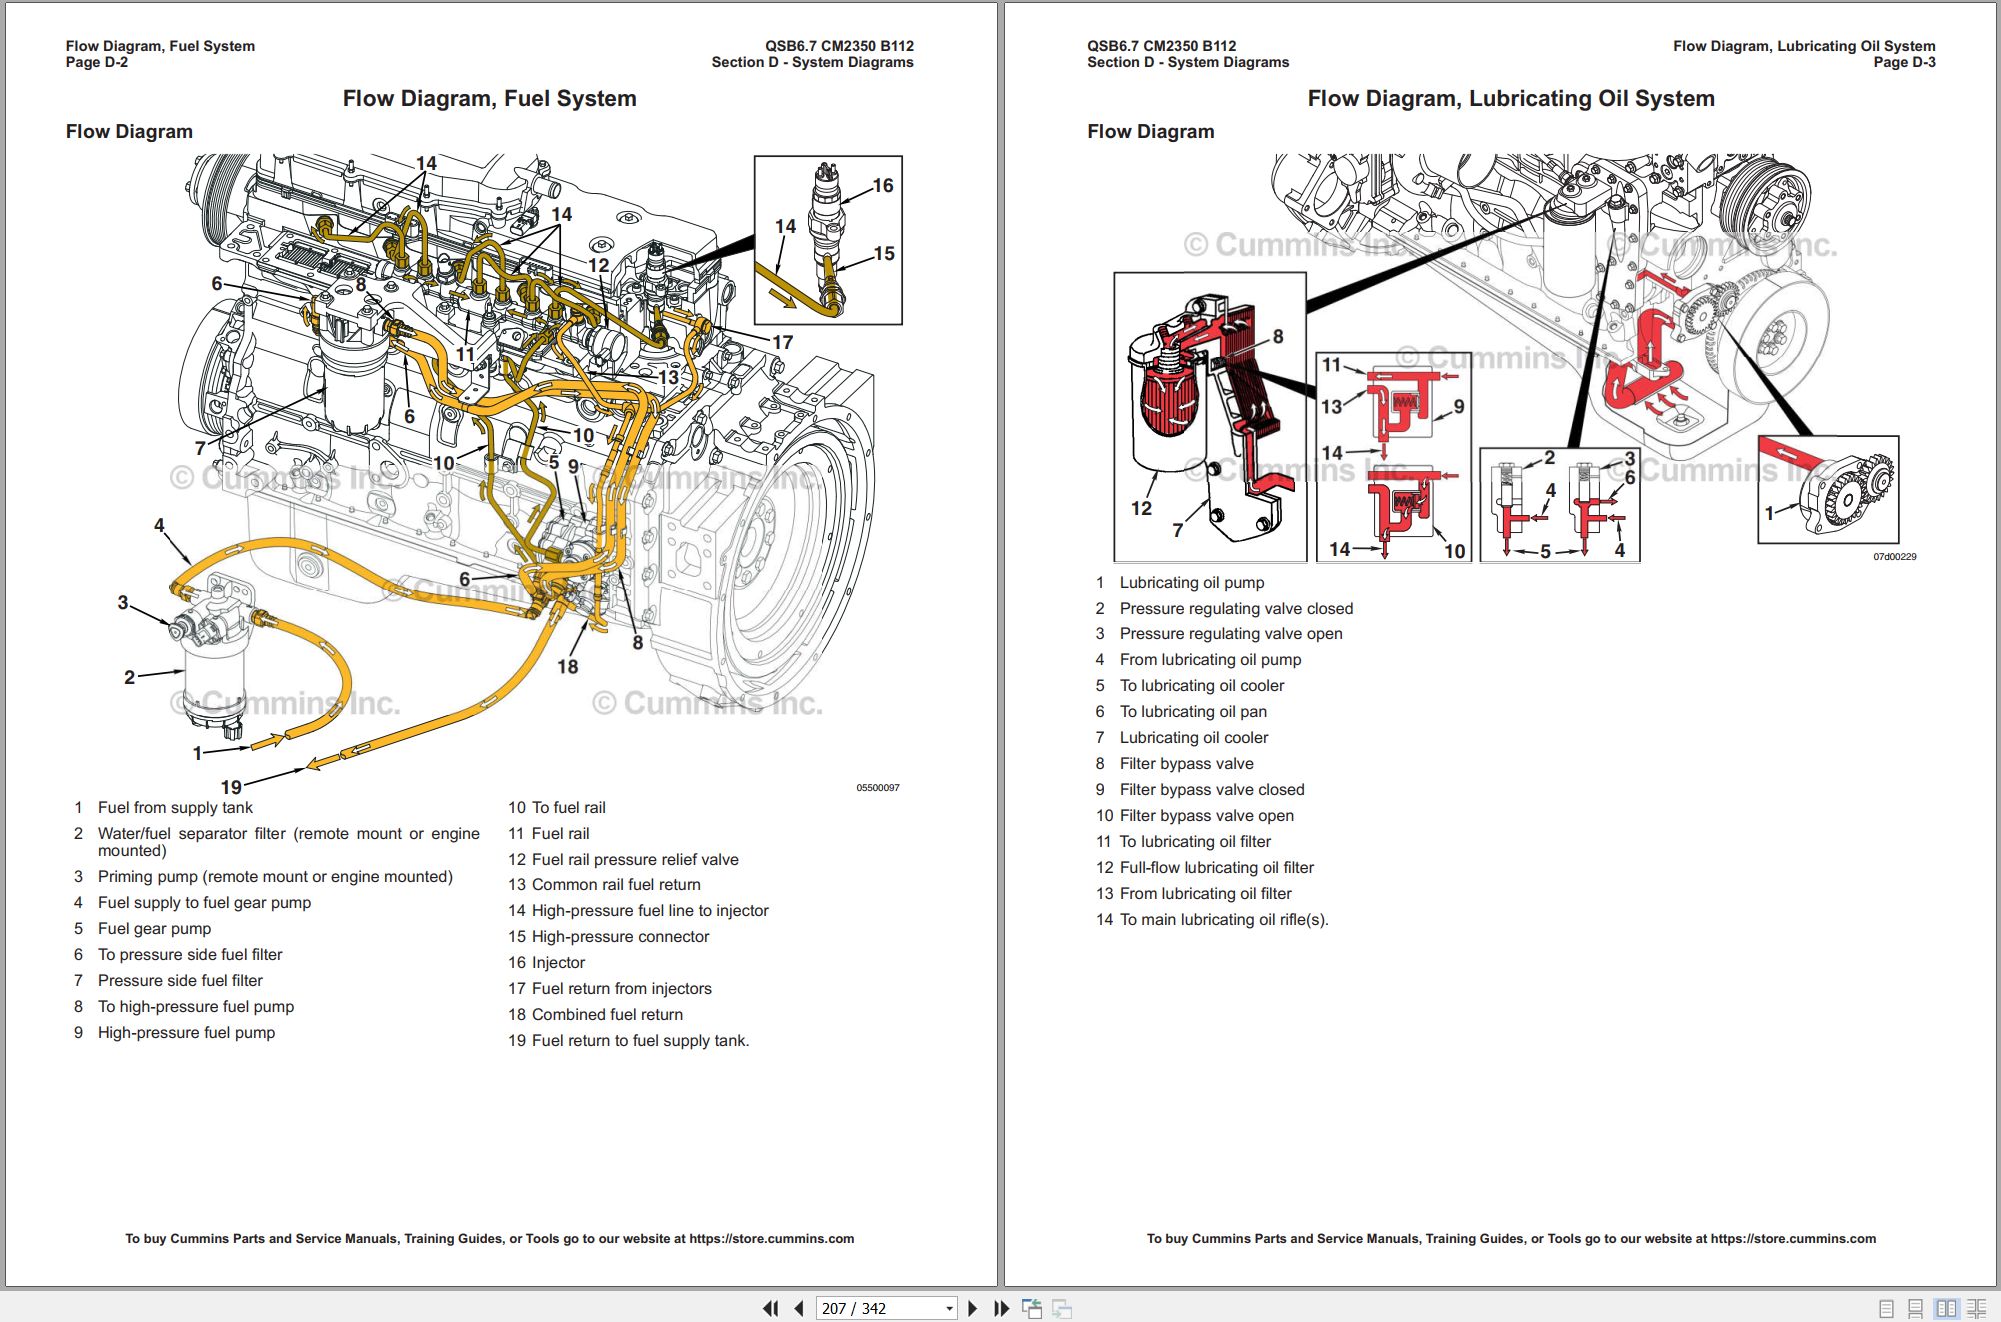Viewport: 2001px width, 1322px height.
Task: Click 'Page D-2' header text
Action: 97,62
